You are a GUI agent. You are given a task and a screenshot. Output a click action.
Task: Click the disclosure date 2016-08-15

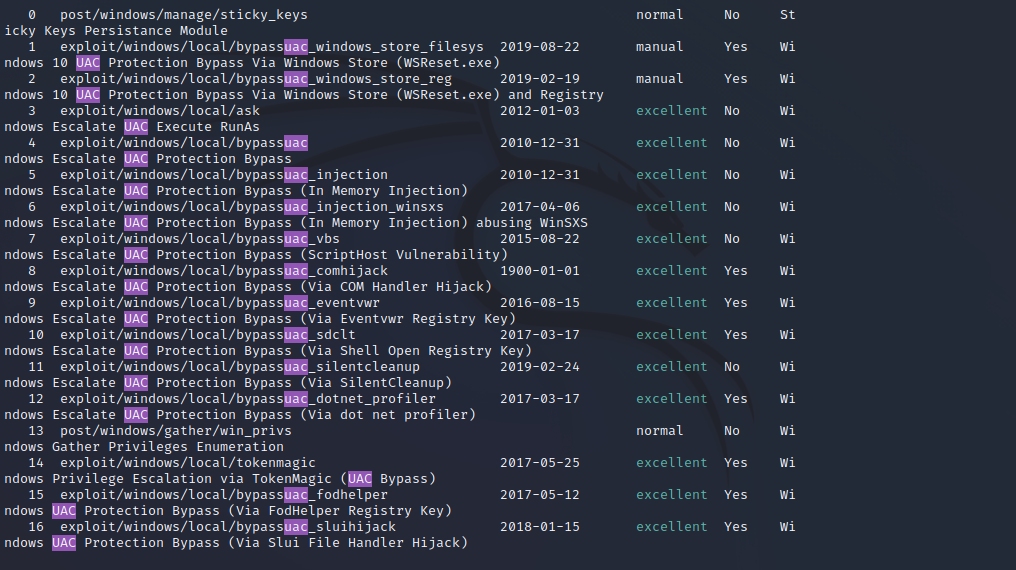(x=540, y=303)
